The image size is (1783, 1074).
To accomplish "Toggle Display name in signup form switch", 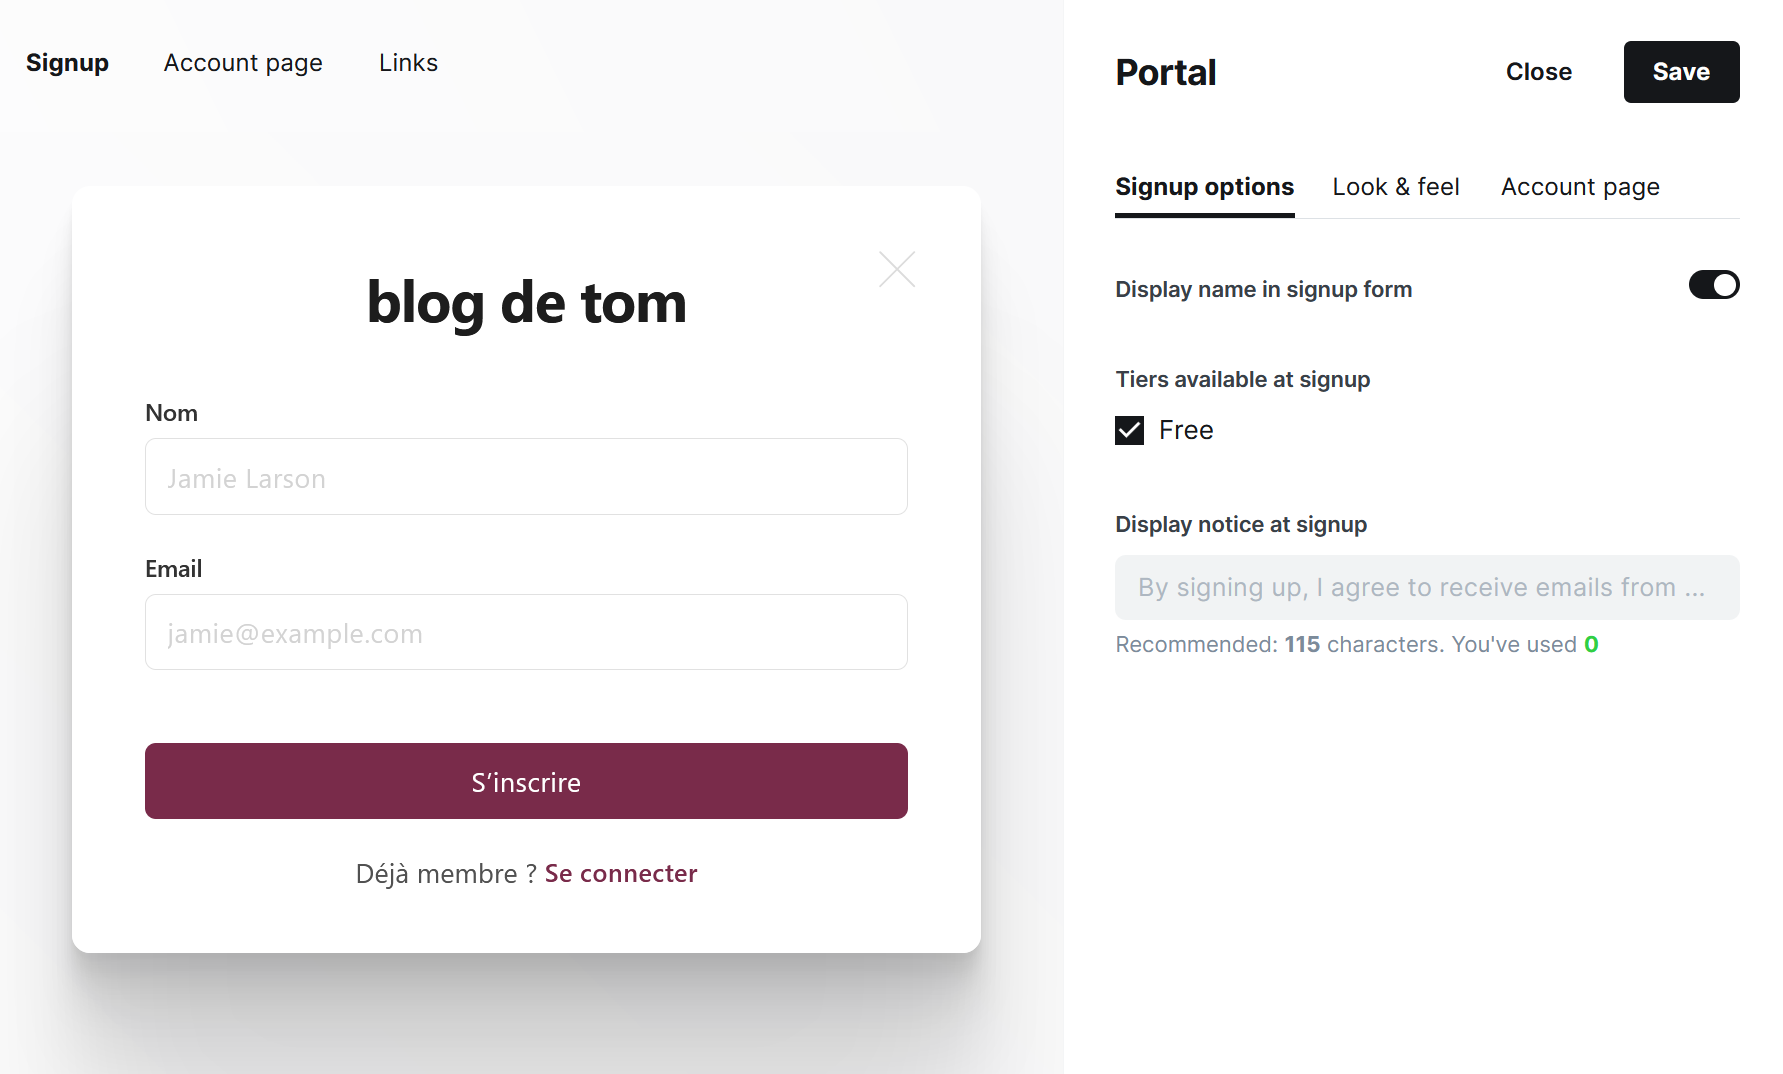I will click(x=1713, y=285).
